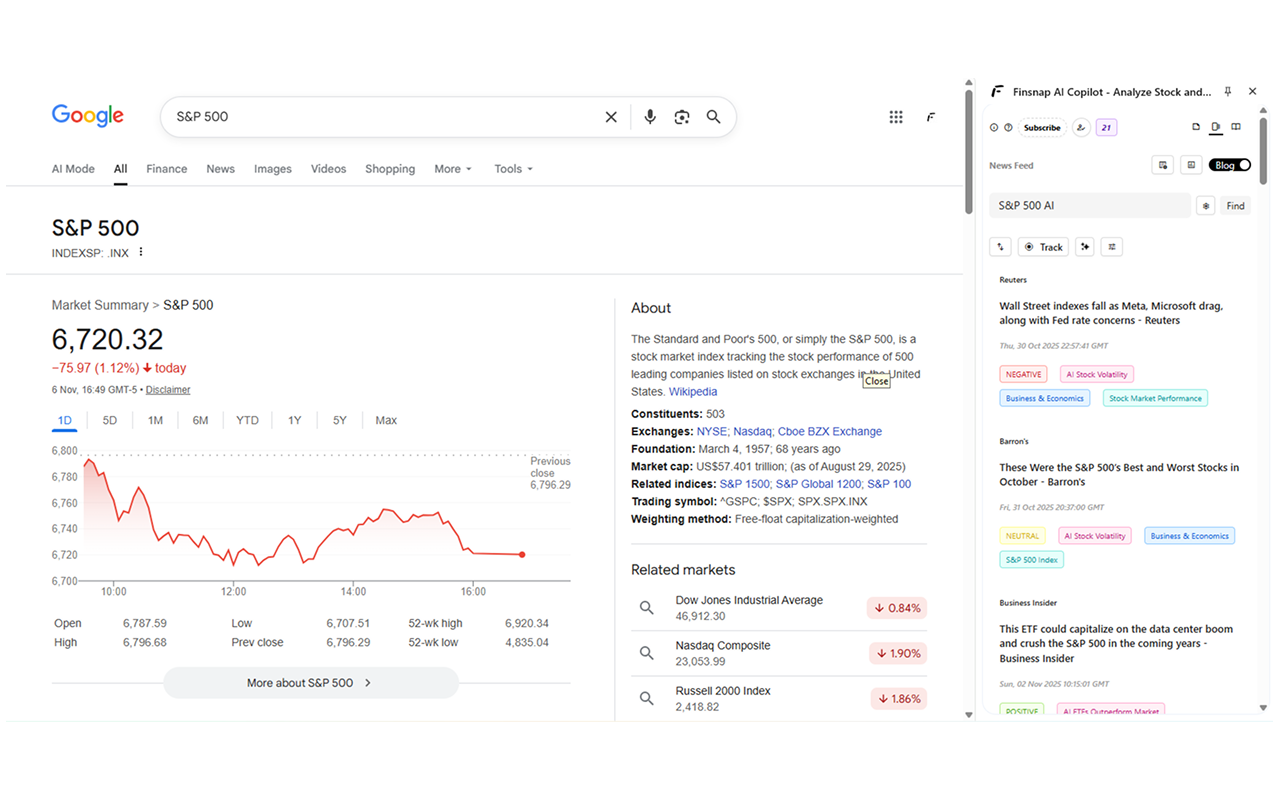Viewport: 1280px width, 800px height.
Task: Open the Reuters Wall Street indexes fall article
Action: click(x=1111, y=313)
